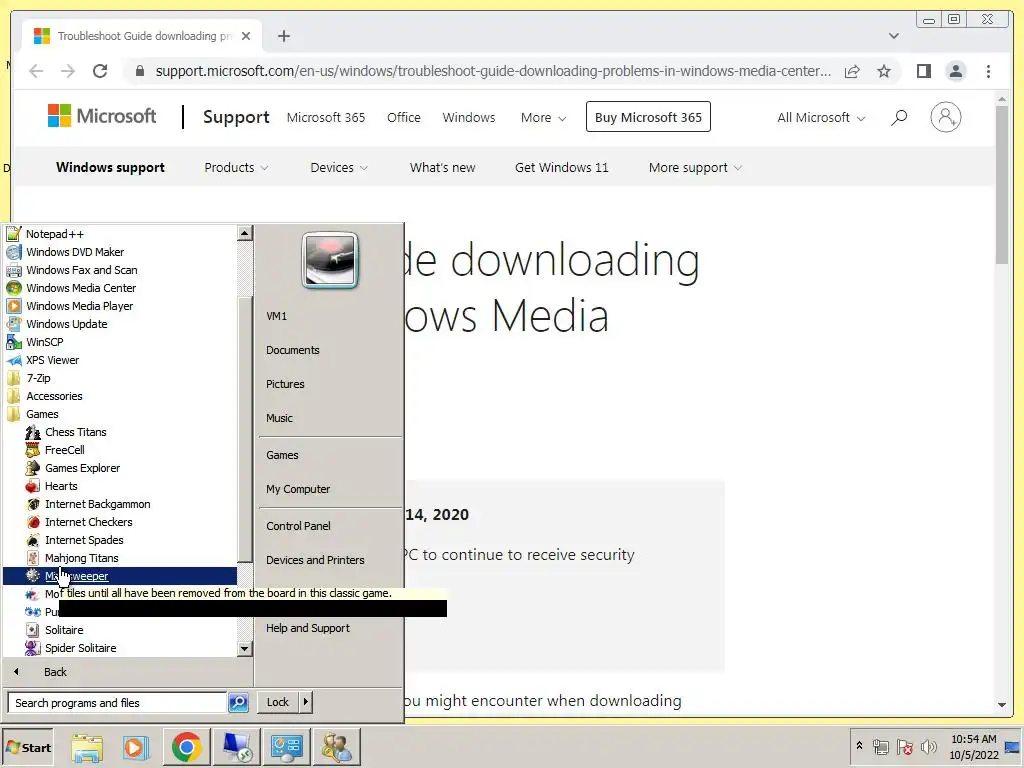Expand the Devices dropdown
The image size is (1024, 768).
pyautogui.click(x=339, y=168)
